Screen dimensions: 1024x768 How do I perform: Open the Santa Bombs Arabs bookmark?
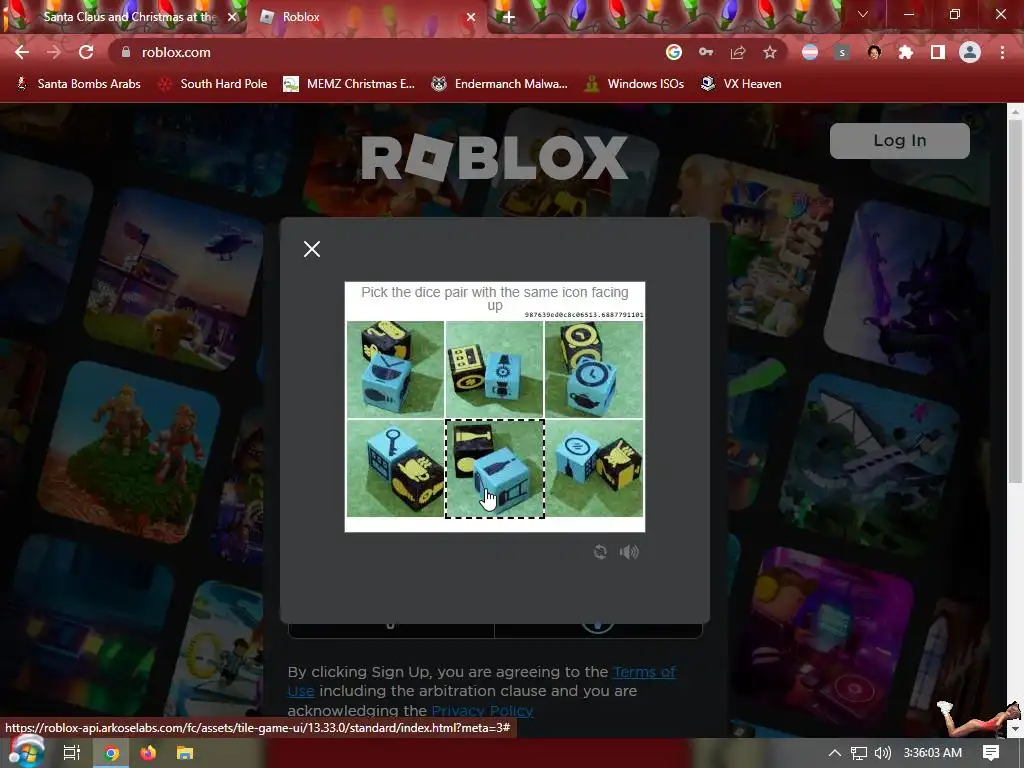click(78, 84)
